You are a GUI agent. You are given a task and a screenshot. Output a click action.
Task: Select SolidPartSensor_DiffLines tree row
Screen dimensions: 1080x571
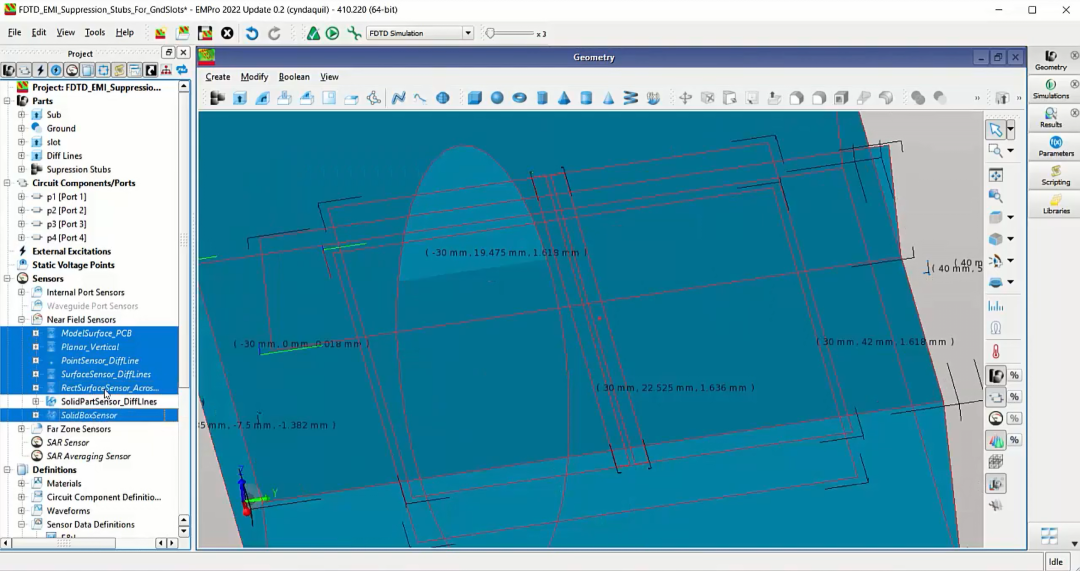pyautogui.click(x=90, y=402)
